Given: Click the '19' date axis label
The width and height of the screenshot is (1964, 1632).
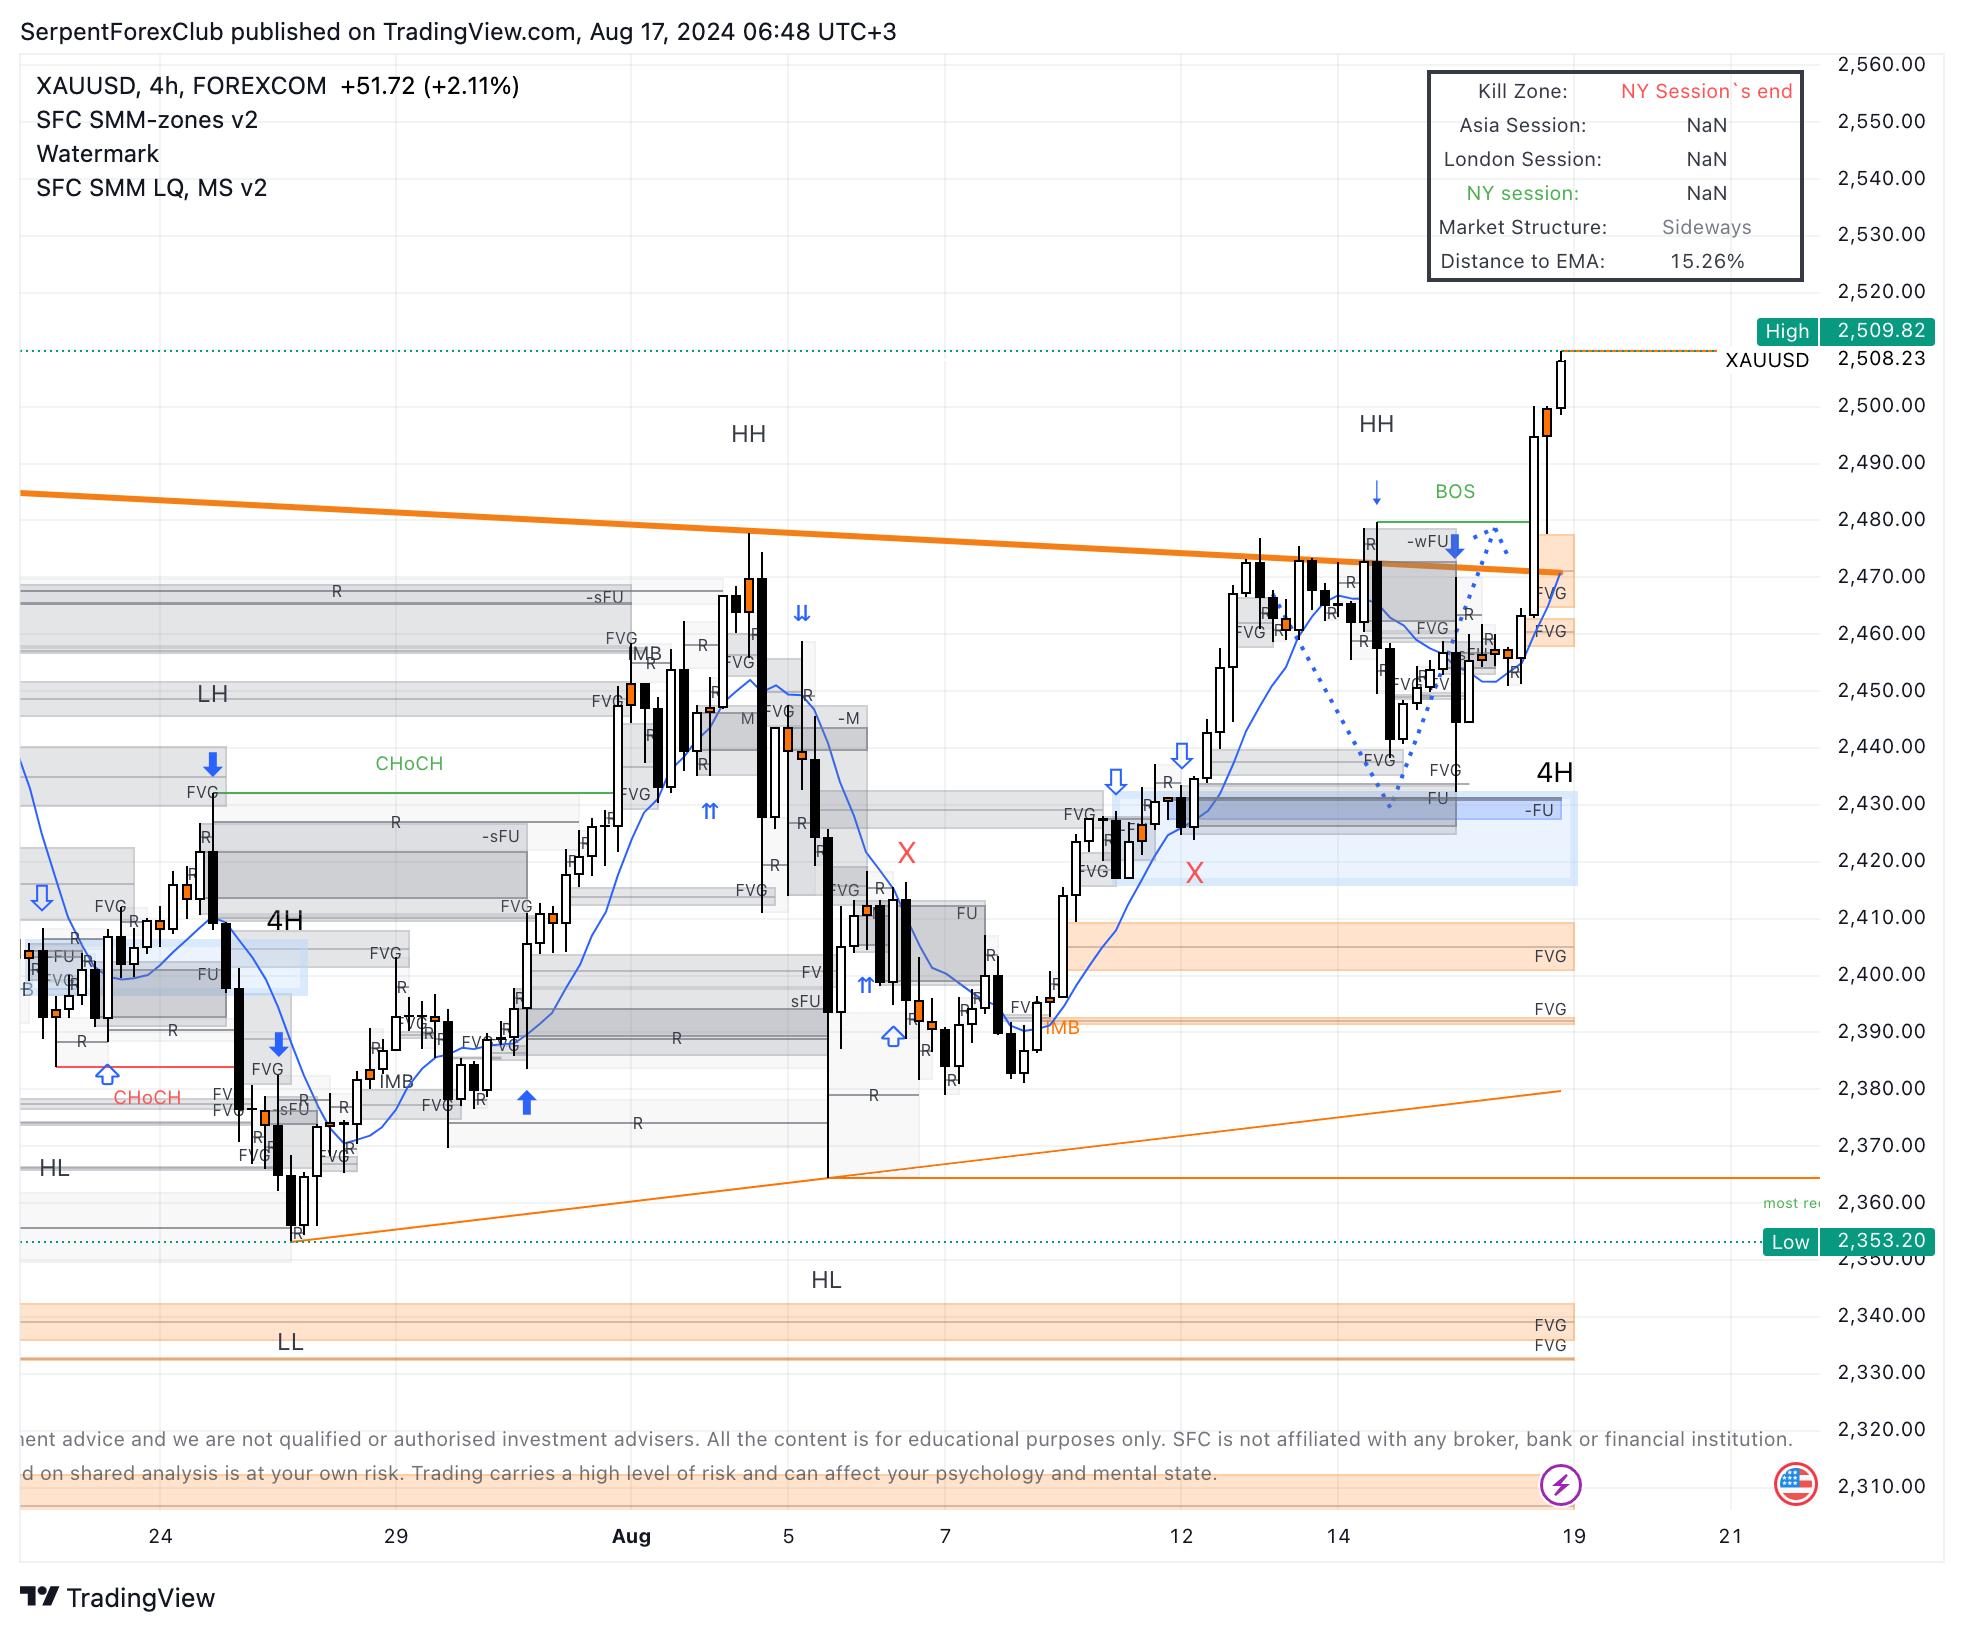Looking at the screenshot, I should pos(1574,1536).
